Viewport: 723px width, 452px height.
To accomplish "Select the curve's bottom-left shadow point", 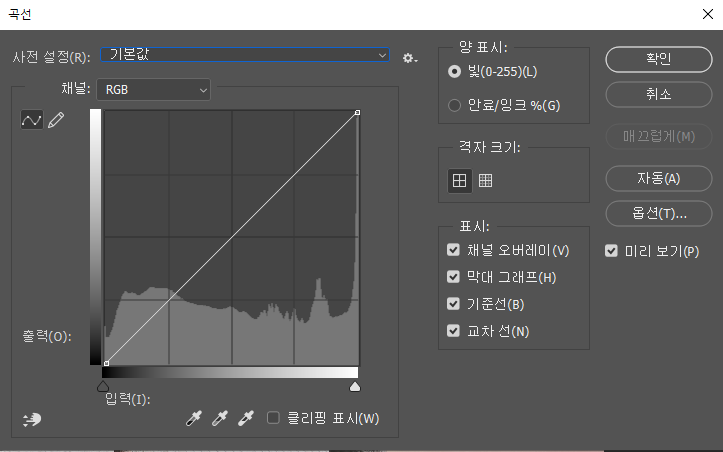I will coord(107,363).
